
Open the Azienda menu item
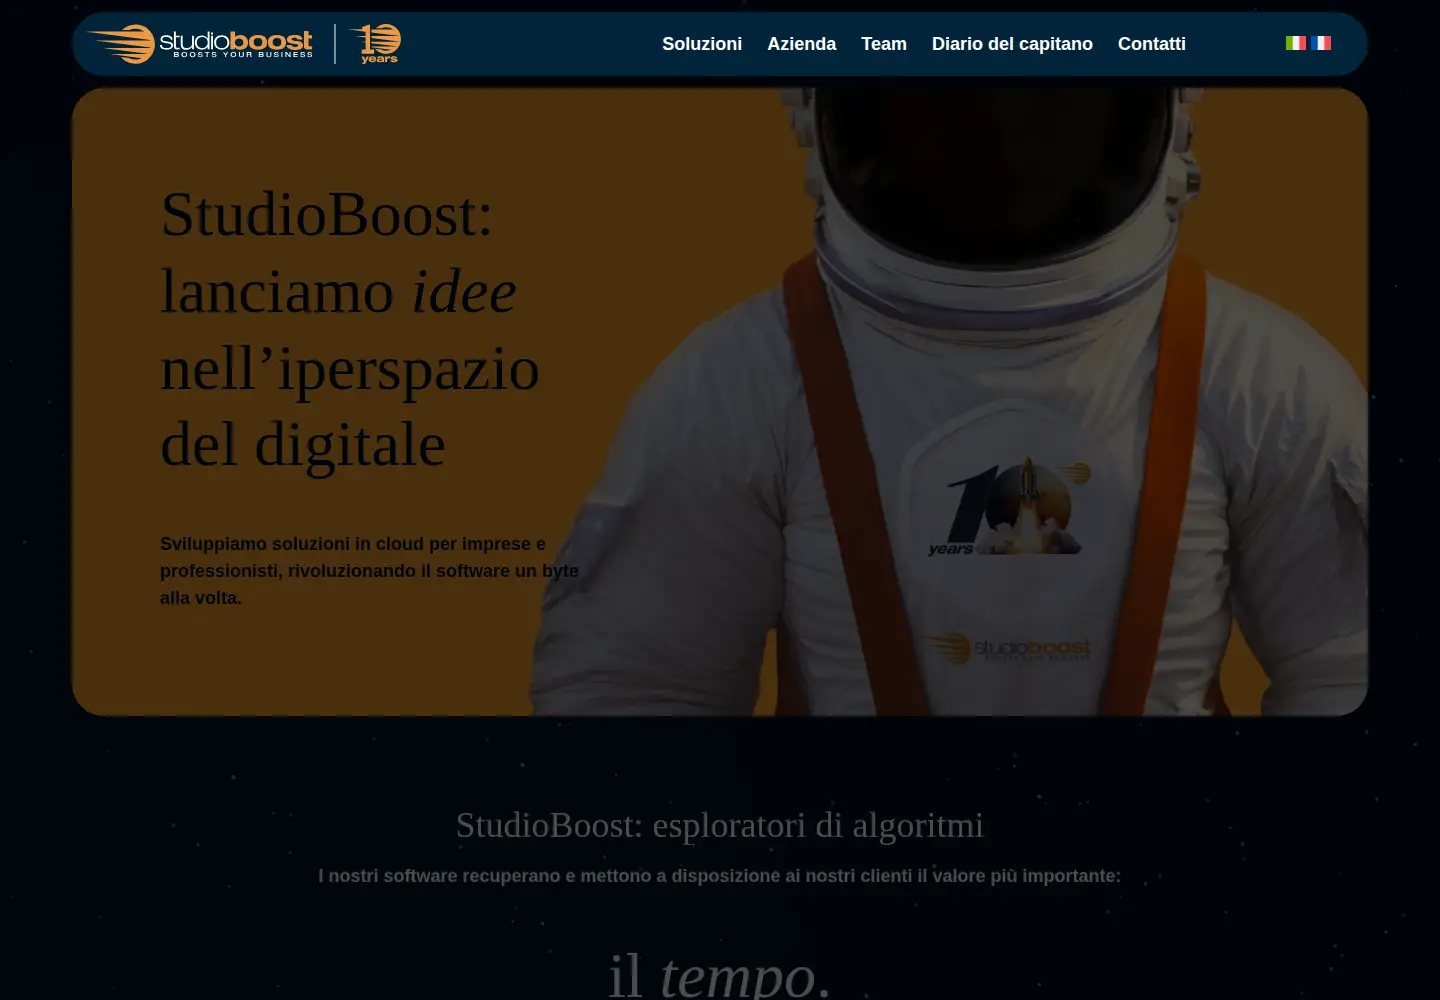point(801,44)
